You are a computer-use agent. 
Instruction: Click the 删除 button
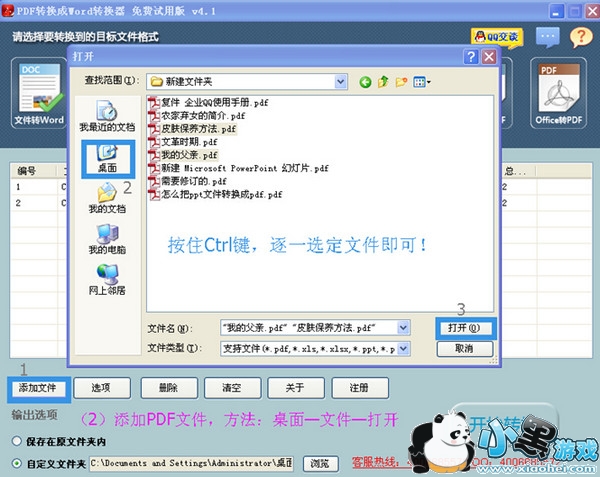169,388
